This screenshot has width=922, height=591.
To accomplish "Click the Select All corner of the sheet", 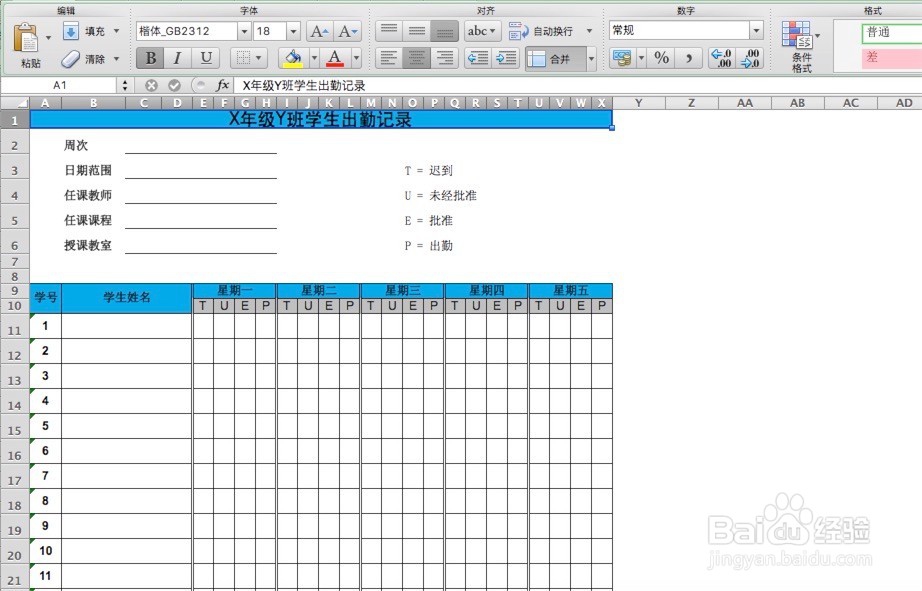I will pyautogui.click(x=15, y=103).
